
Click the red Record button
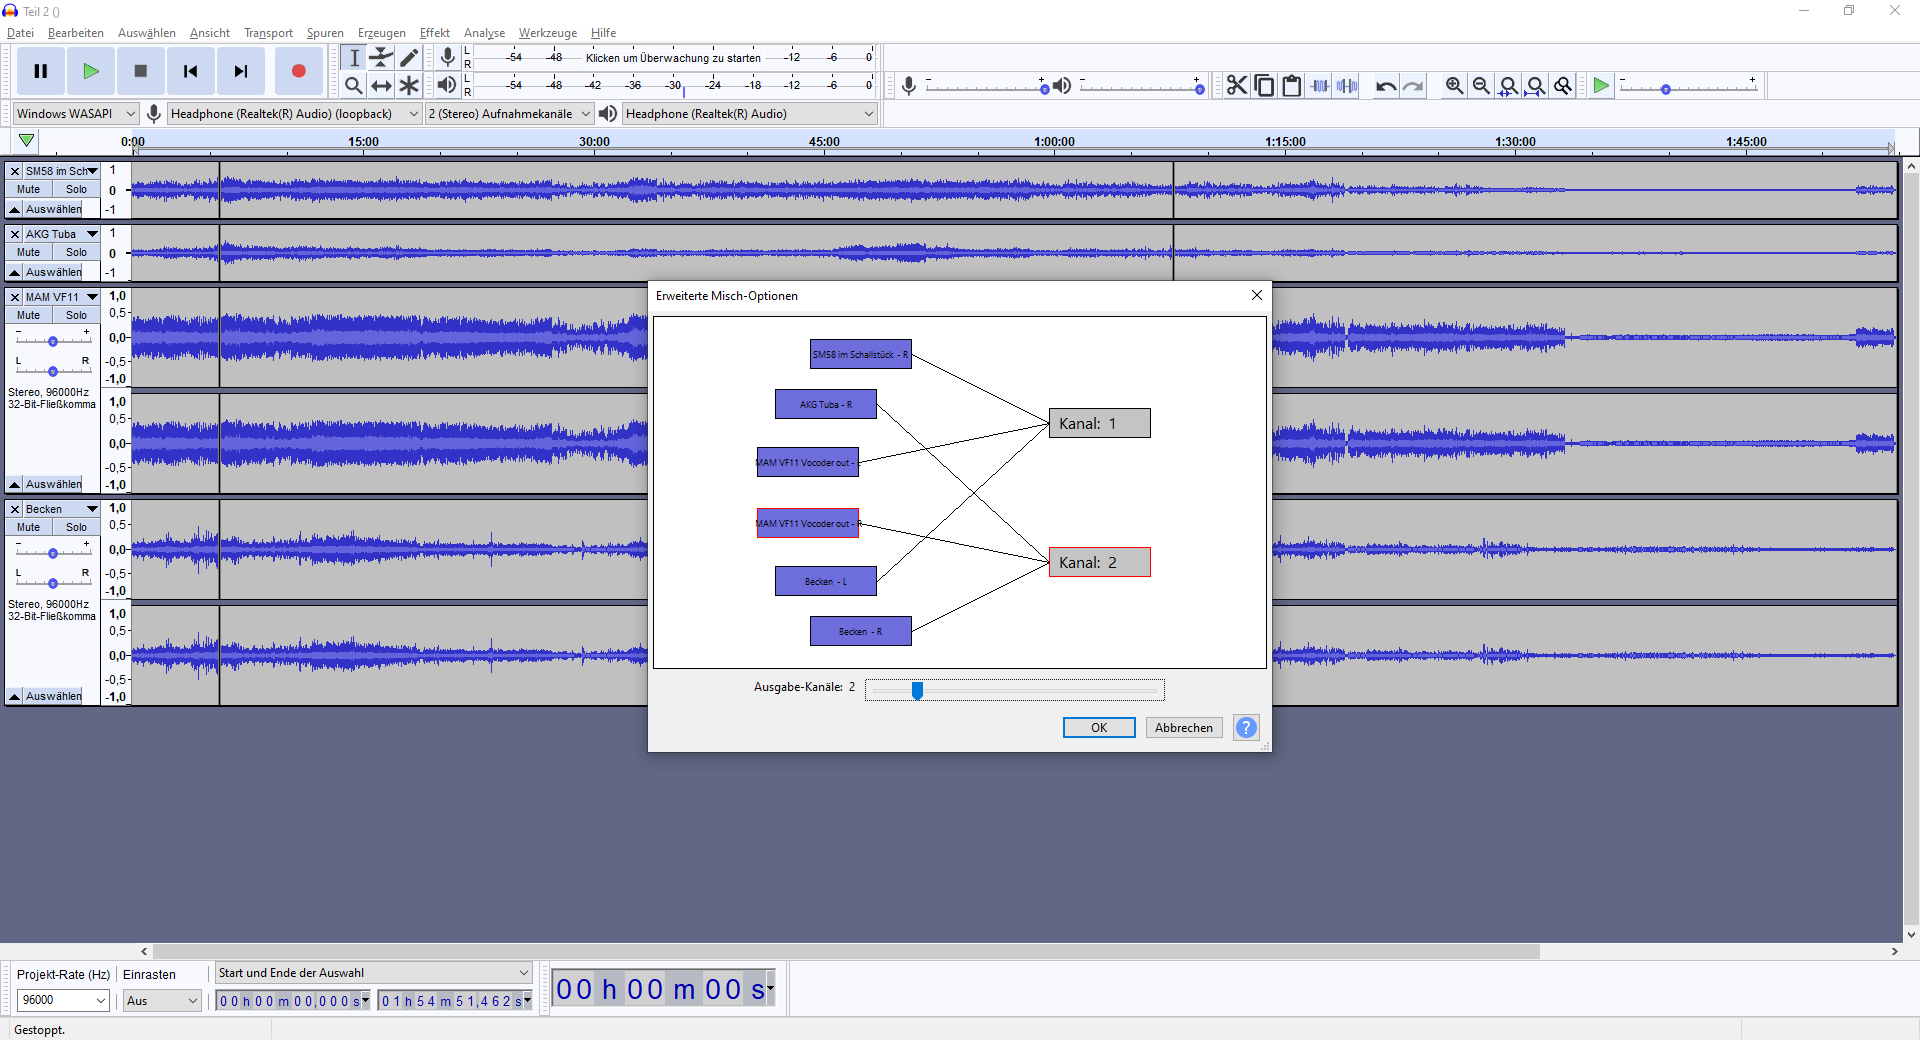298,71
